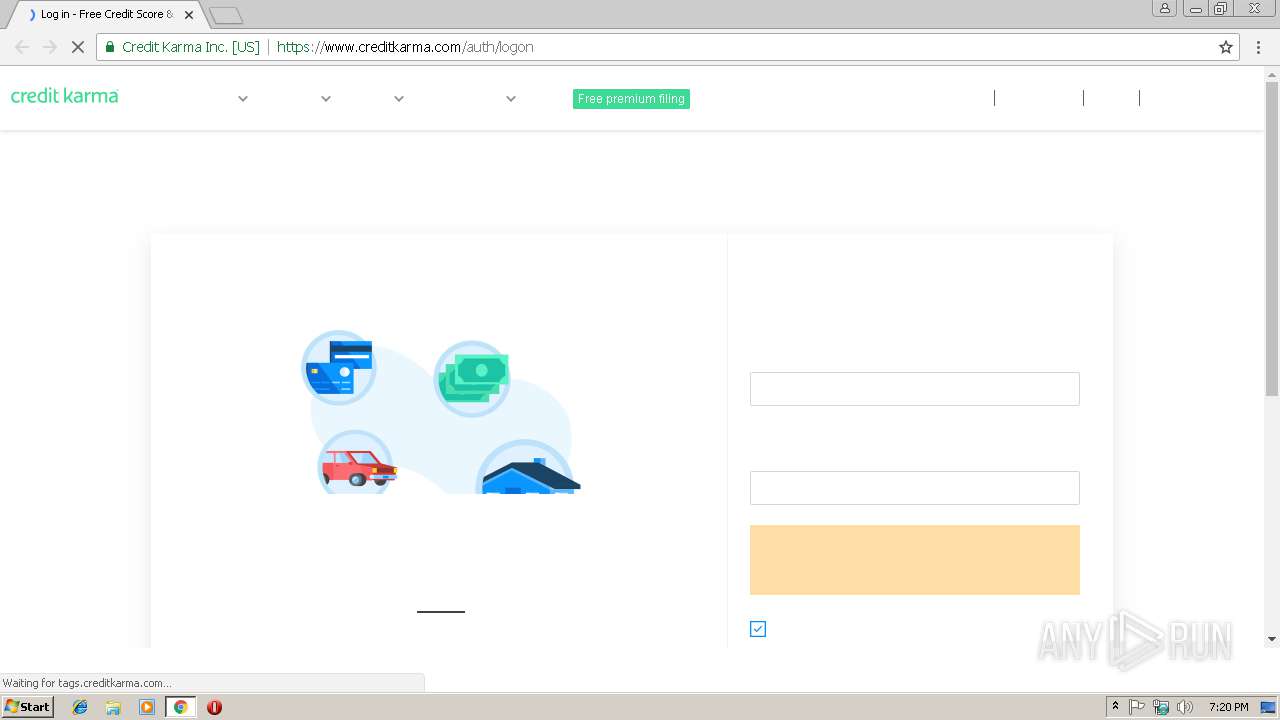Screen dimensions: 1280x720
Task: Open the volume speaker tray icon
Action: click(x=1185, y=707)
